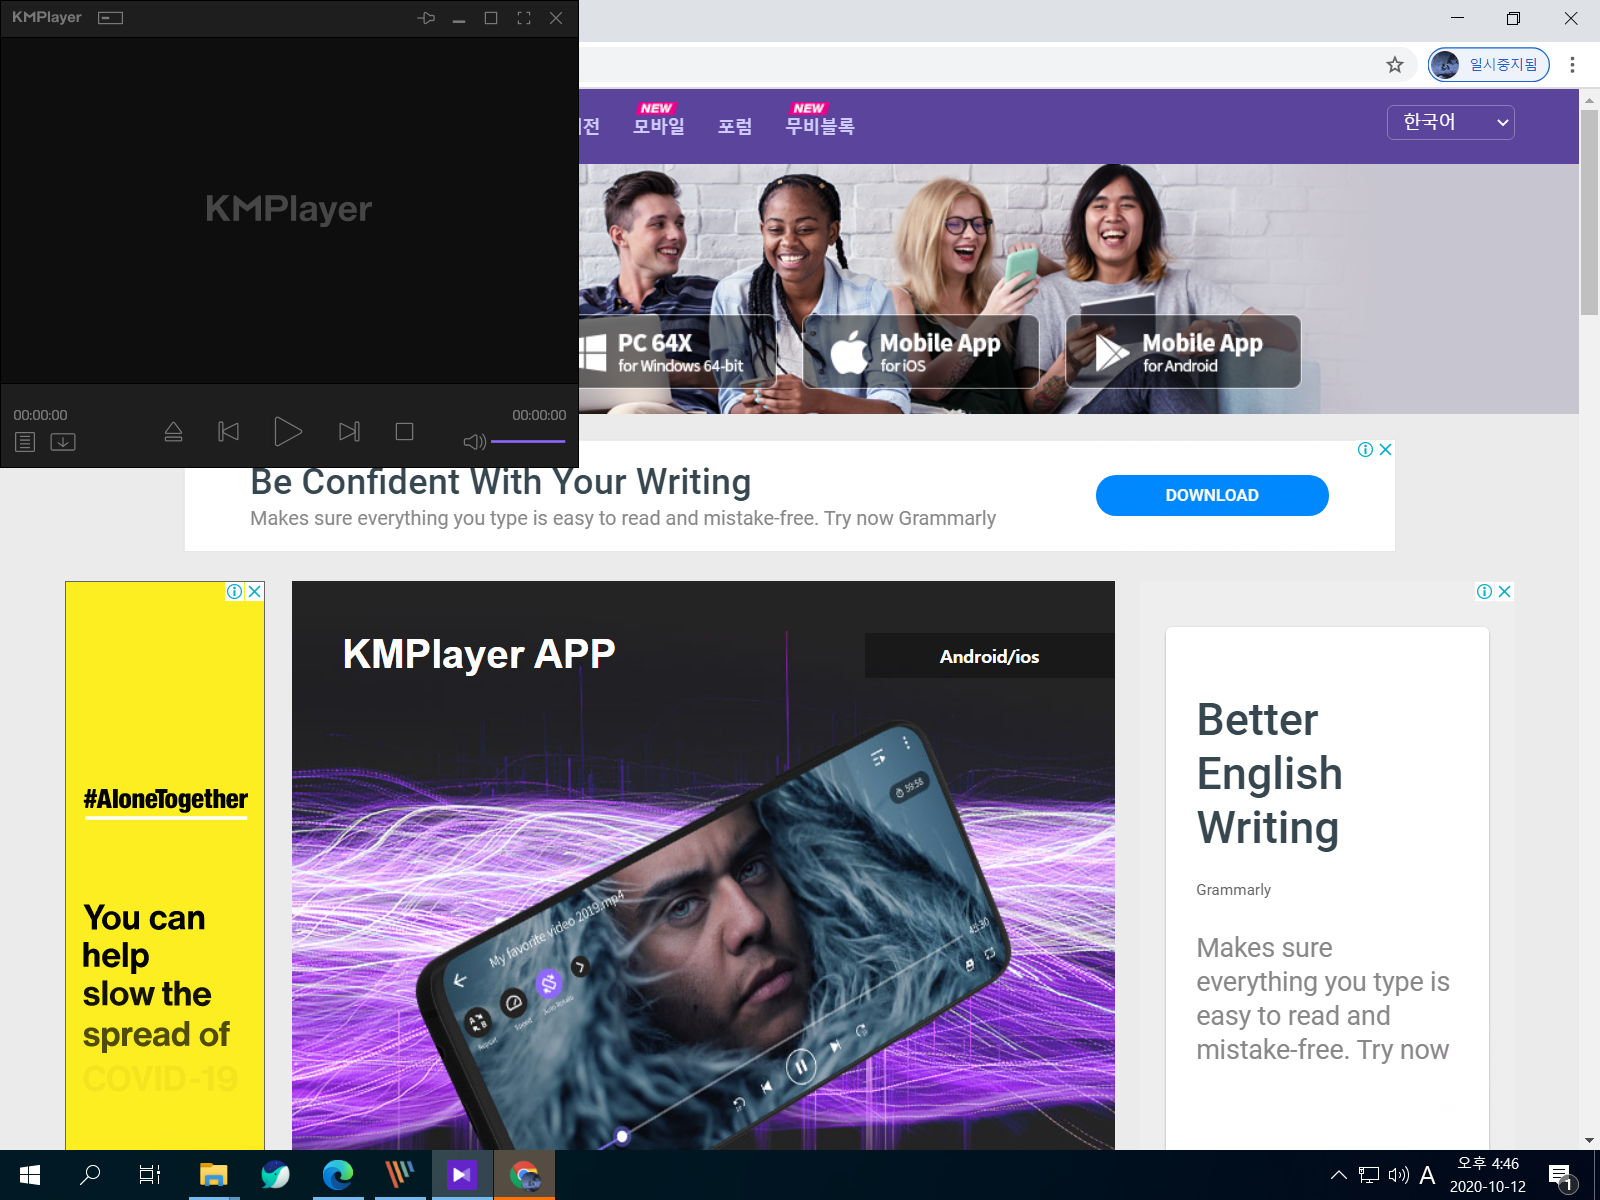Close the yellow #AloneTogether ad
The width and height of the screenshot is (1600, 1200).
coord(255,591)
